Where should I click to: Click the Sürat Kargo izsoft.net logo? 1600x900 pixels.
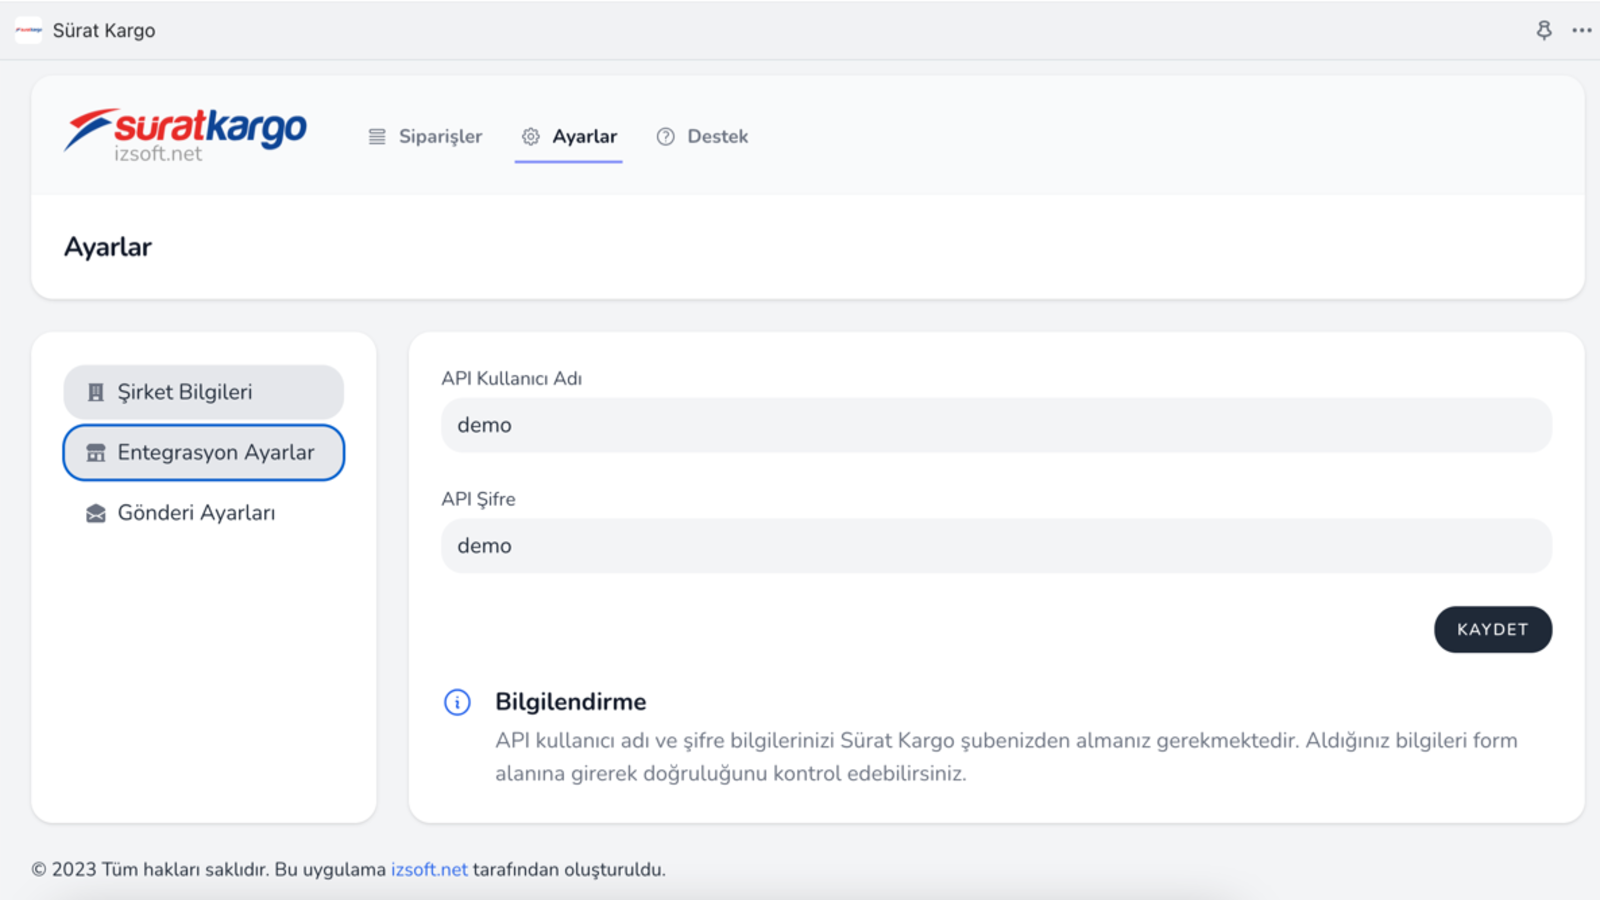[185, 135]
